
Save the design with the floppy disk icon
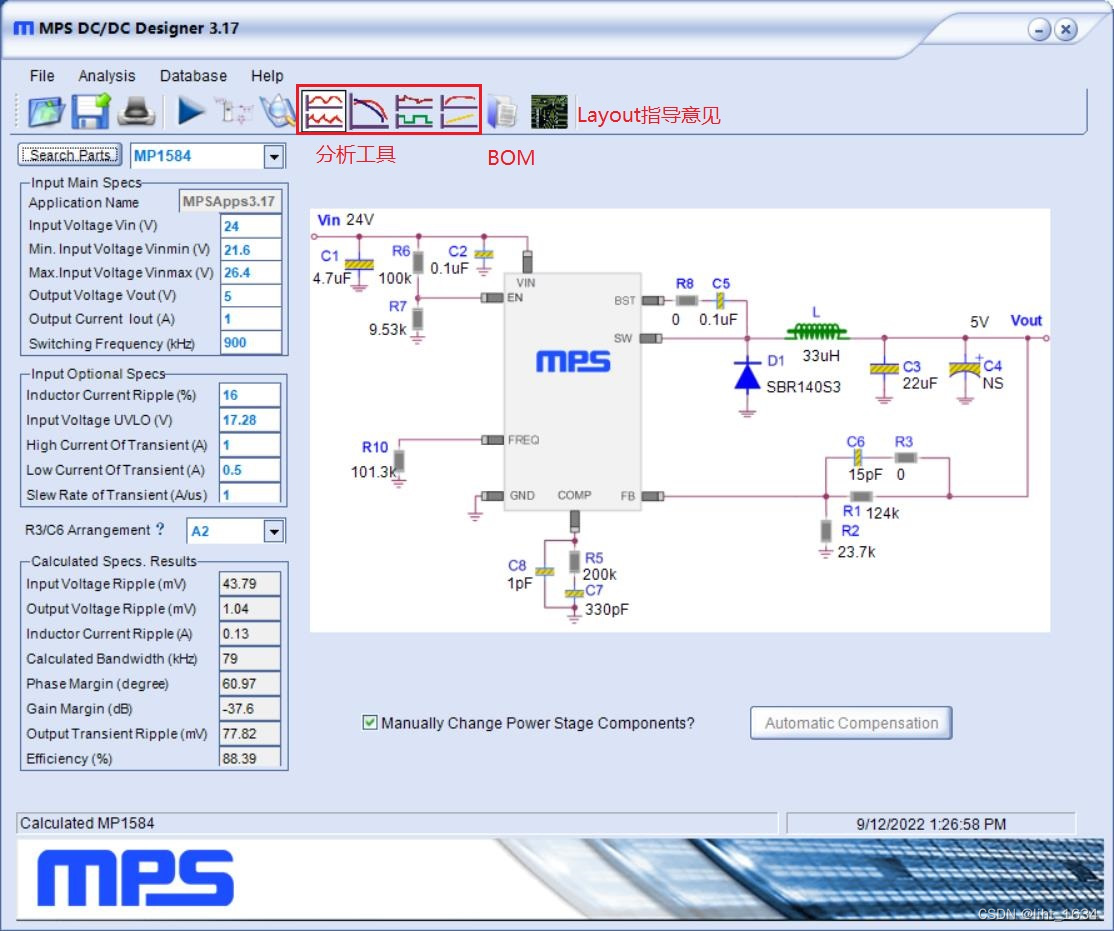pos(91,112)
